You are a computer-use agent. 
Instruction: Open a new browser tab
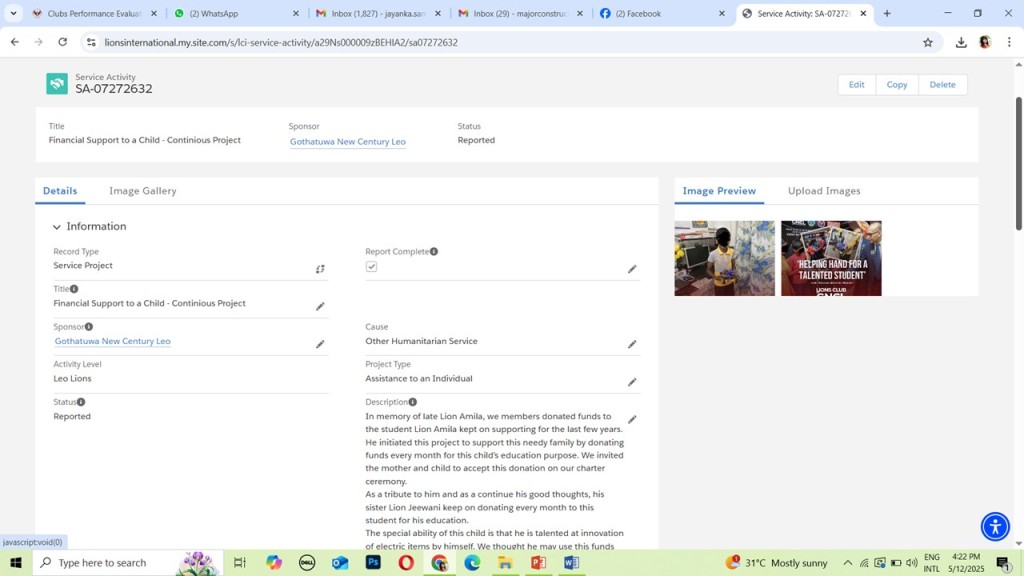[x=887, y=13]
